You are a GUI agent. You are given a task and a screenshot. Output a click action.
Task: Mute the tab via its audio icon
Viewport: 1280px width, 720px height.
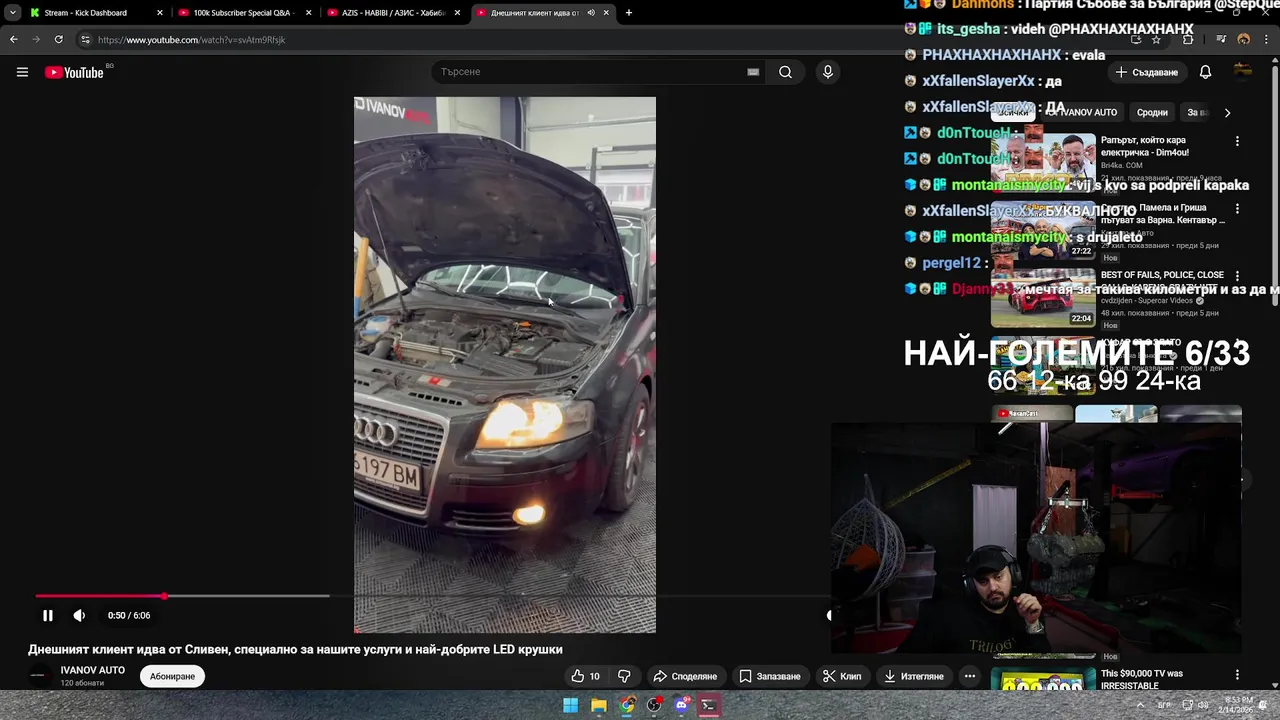tap(591, 13)
